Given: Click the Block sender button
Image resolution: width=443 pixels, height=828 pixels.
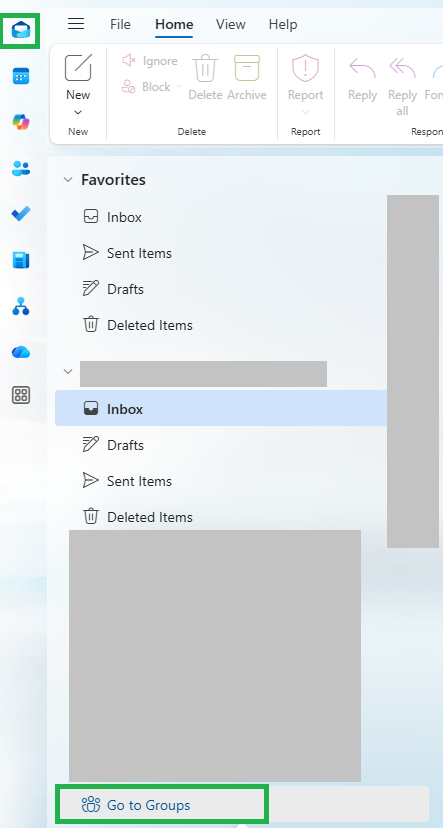Looking at the screenshot, I should [146, 87].
